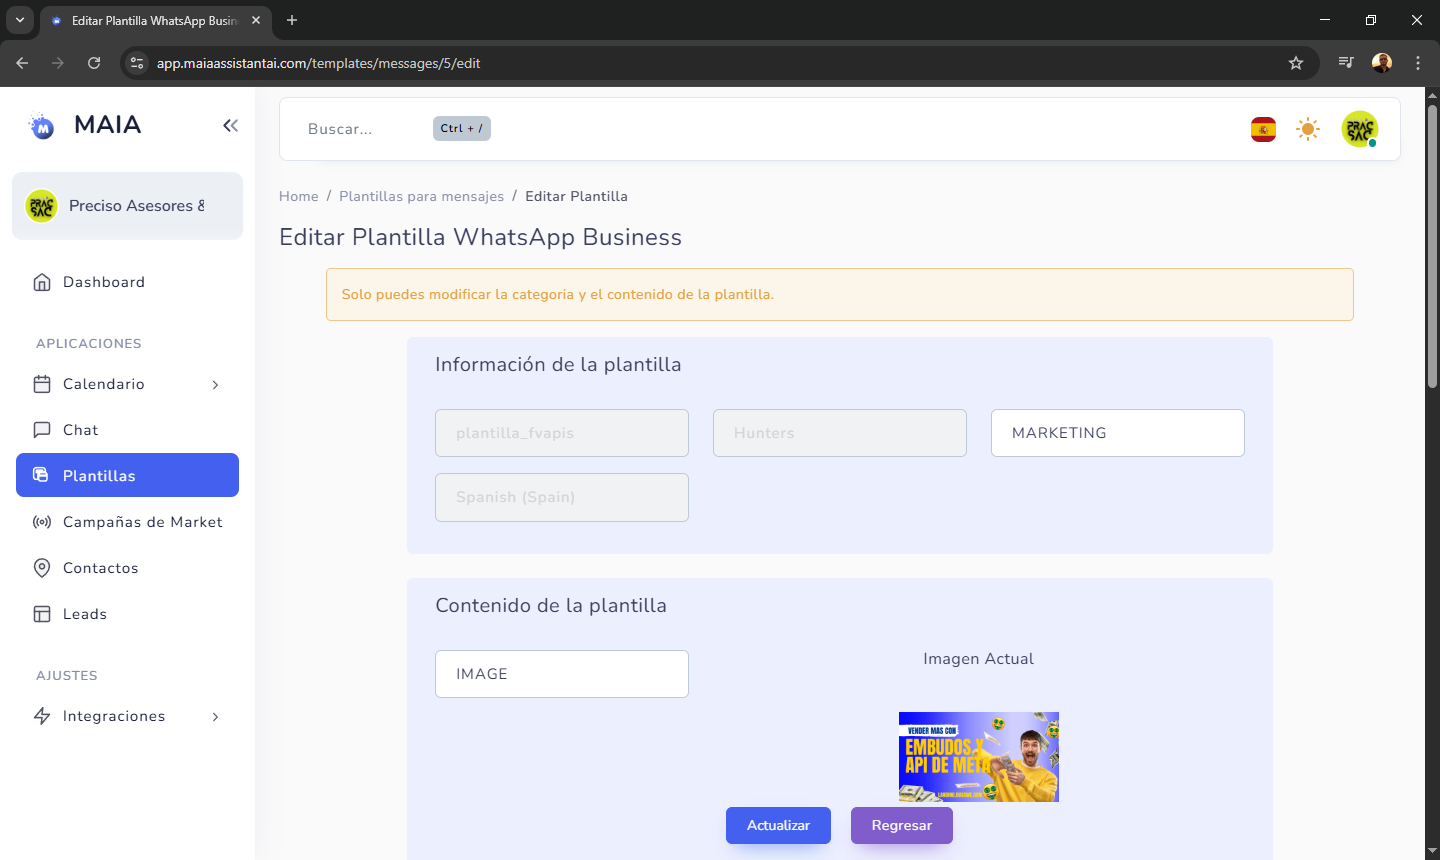
Task: Bookmark this page with star icon
Action: coord(1296,63)
